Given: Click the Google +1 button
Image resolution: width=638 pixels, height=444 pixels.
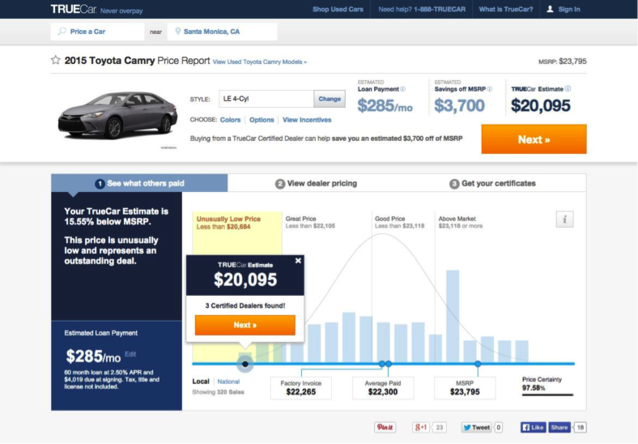Looking at the screenshot, I should click(422, 427).
